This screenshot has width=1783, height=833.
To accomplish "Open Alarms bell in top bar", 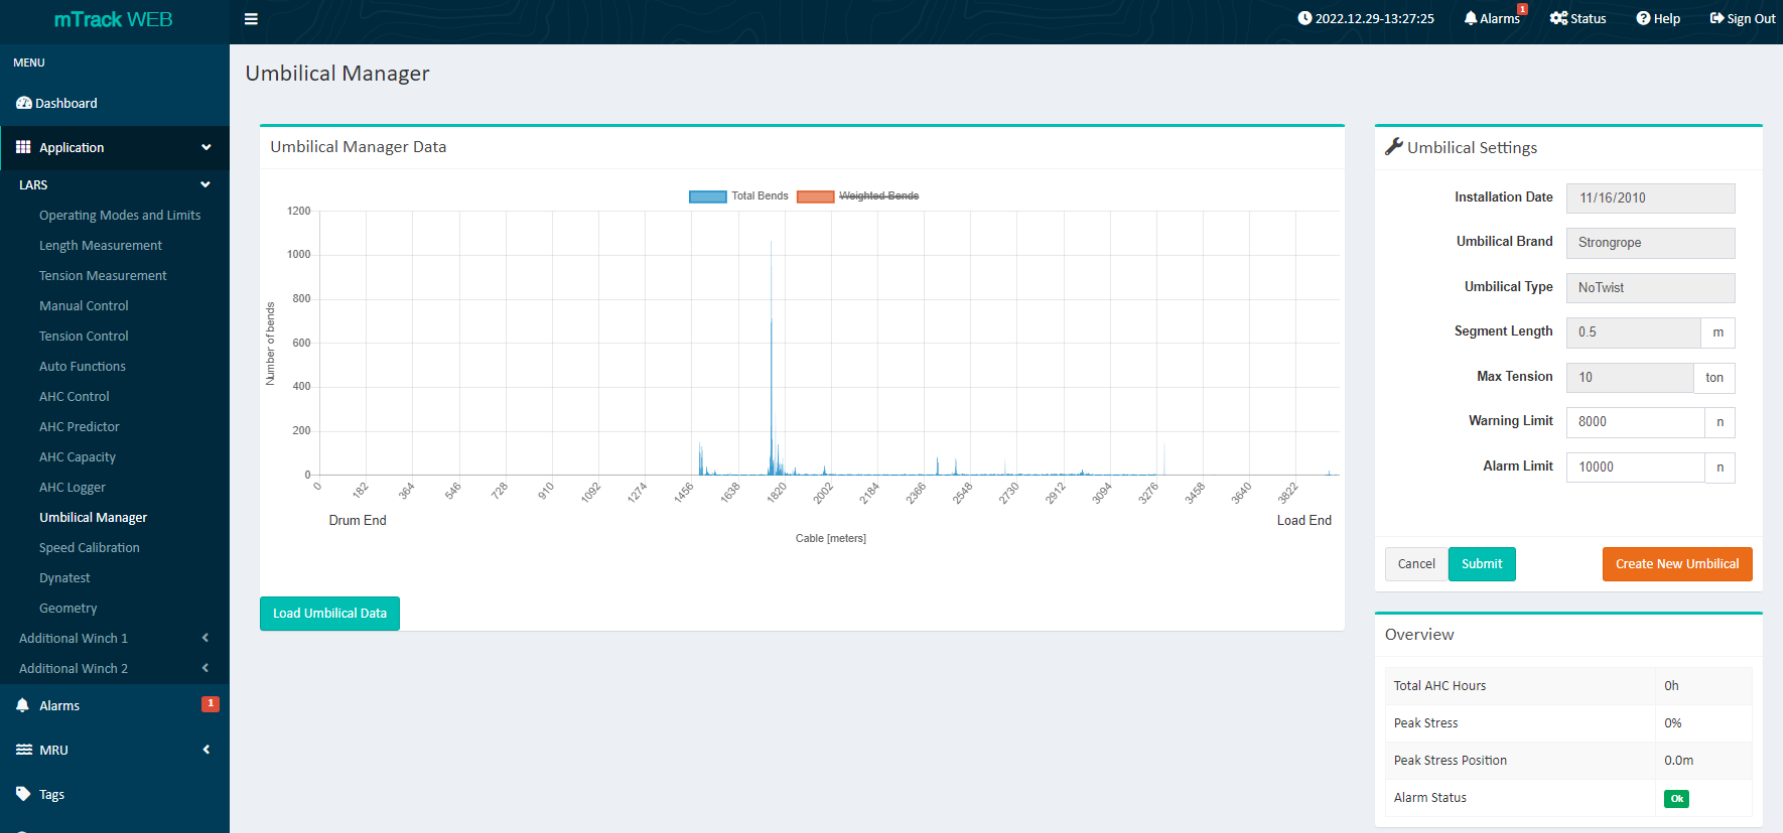I will pos(1492,18).
